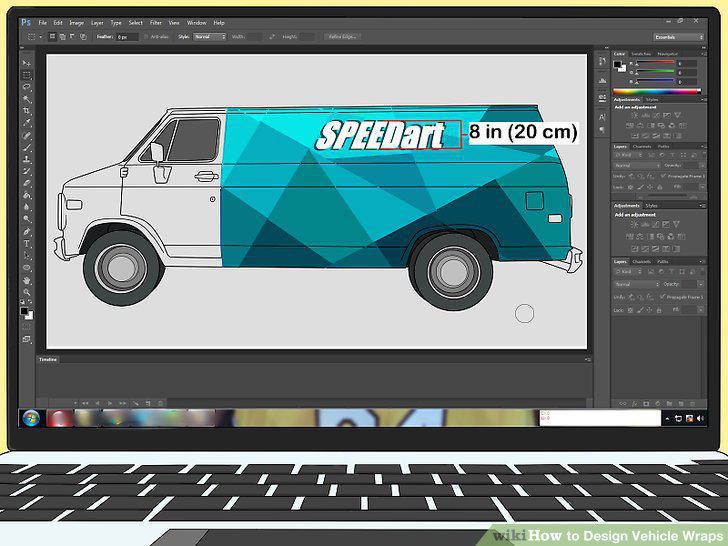Screen dimensions: 728x546
Task: Select the Clone Stamp tool
Action: (x=26, y=160)
